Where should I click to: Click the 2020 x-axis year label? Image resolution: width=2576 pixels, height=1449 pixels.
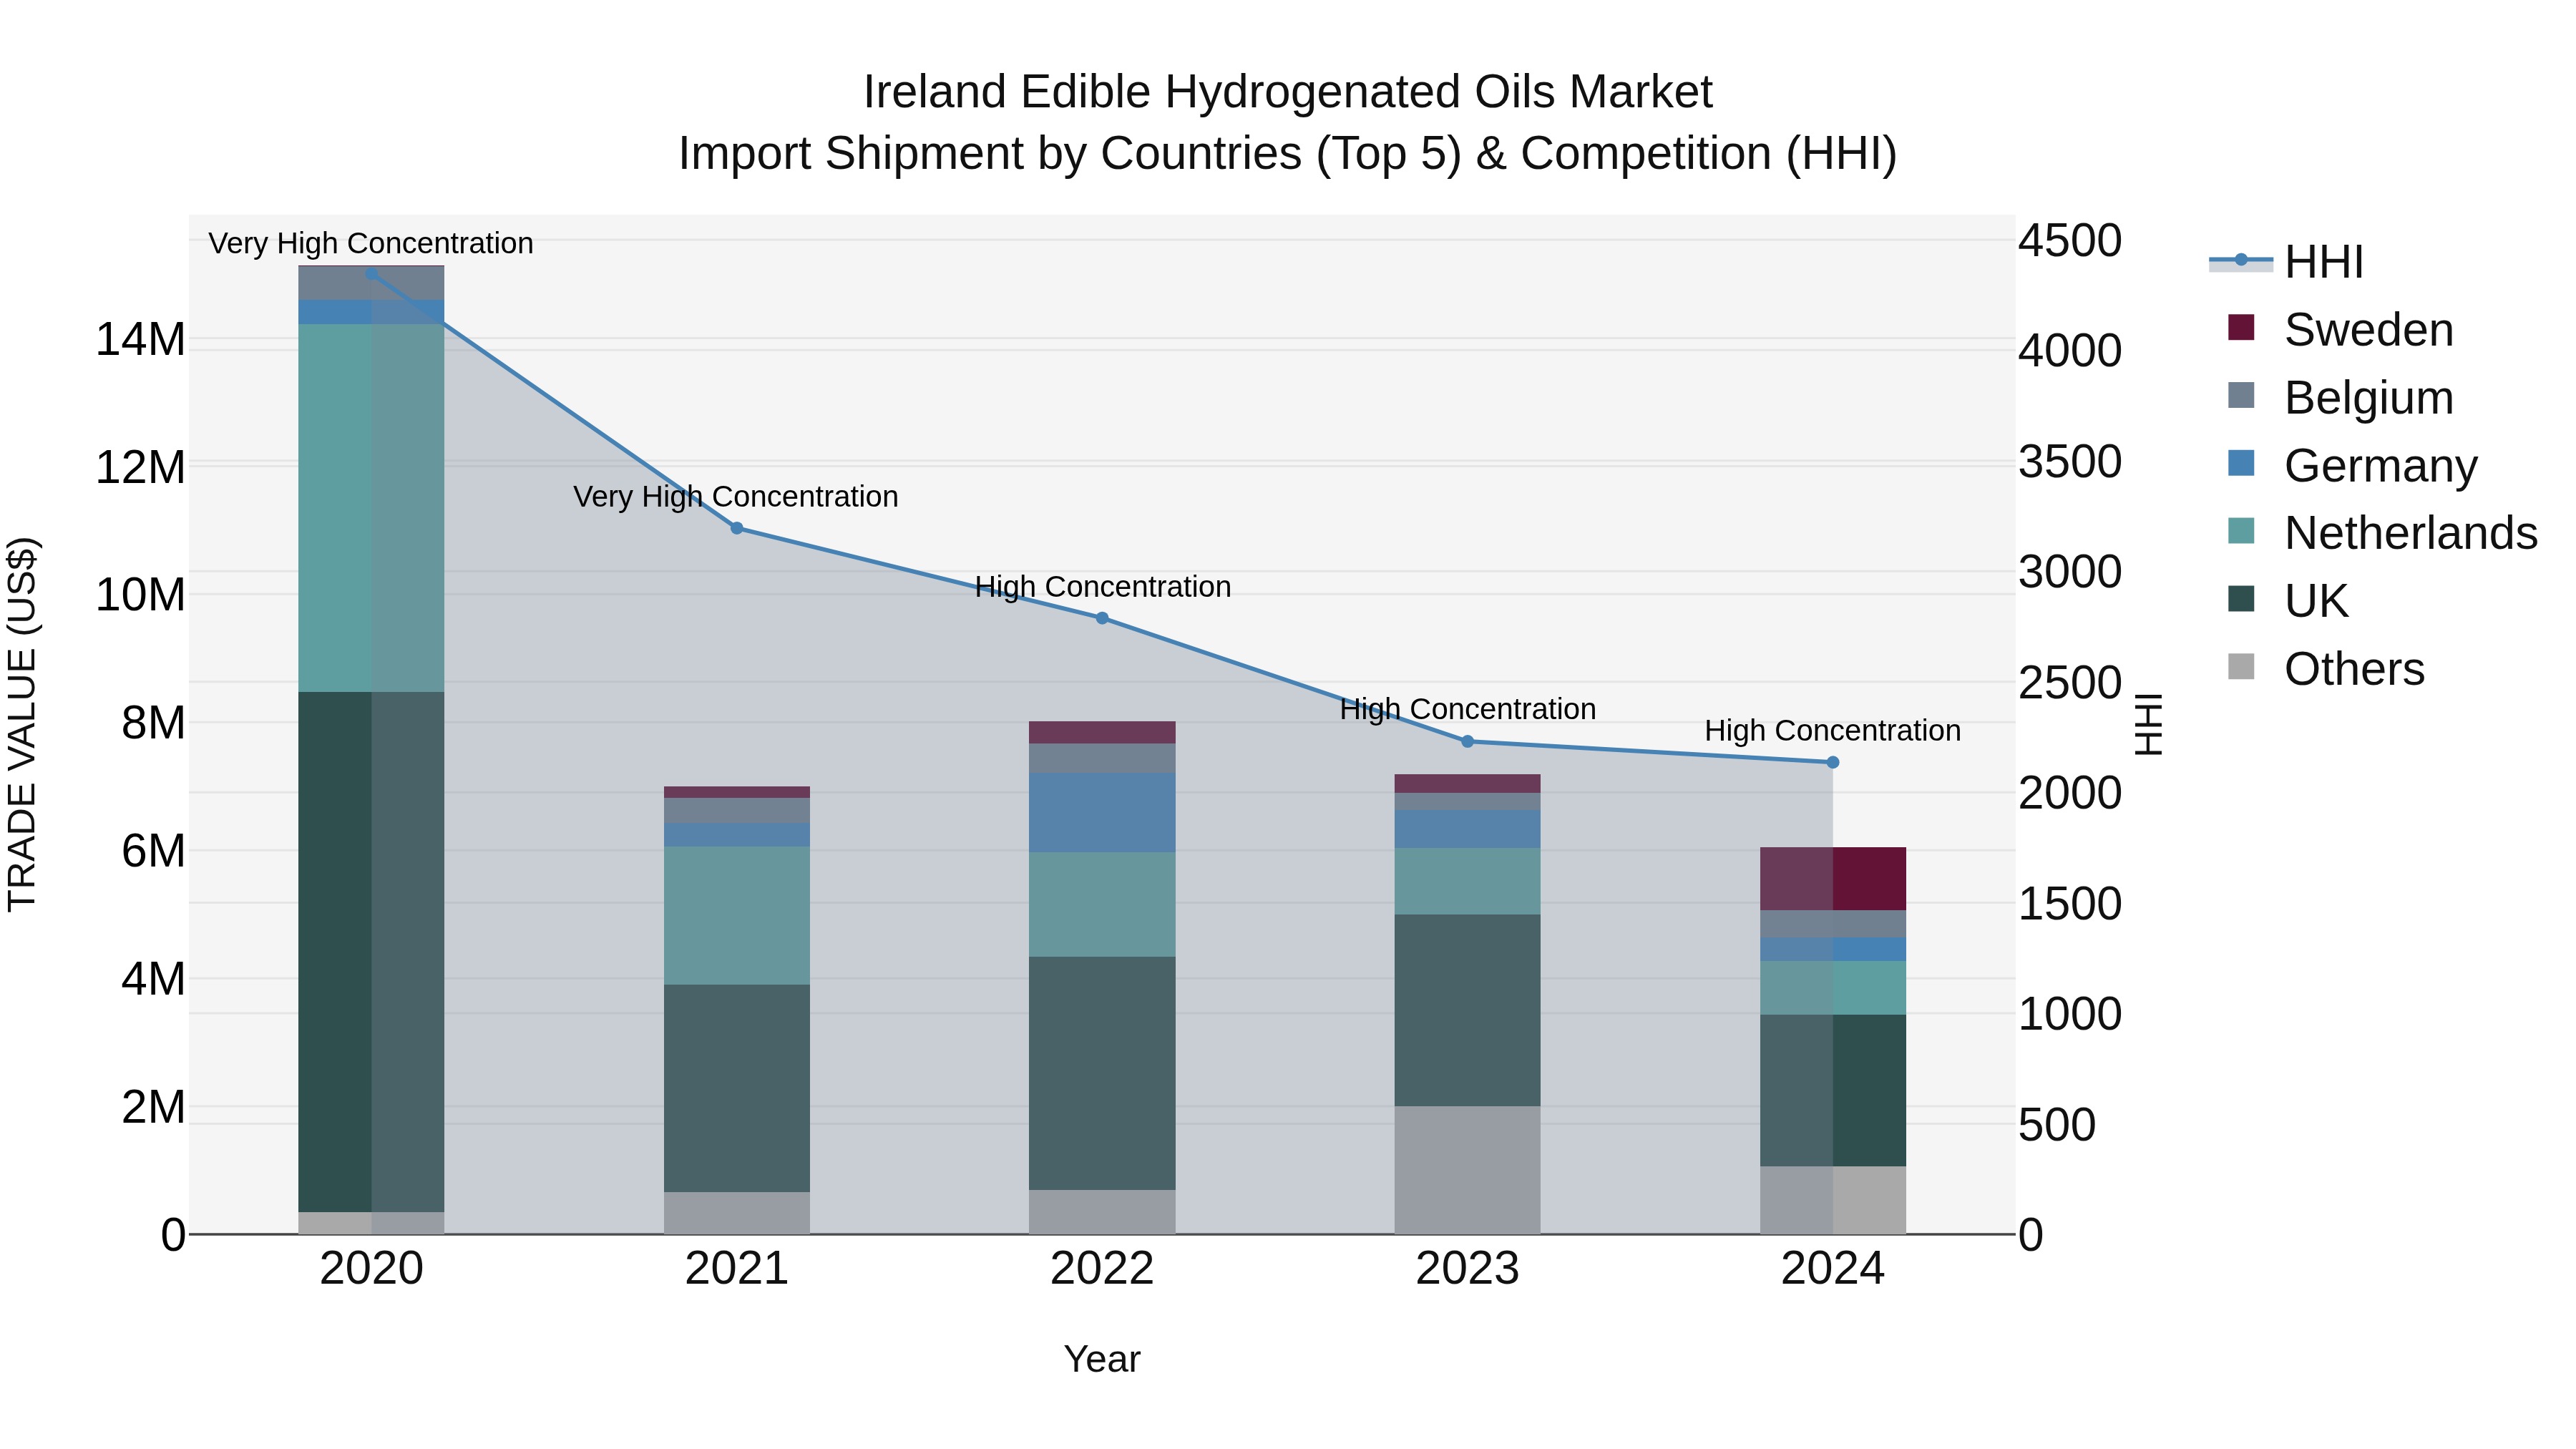(x=372, y=1269)
